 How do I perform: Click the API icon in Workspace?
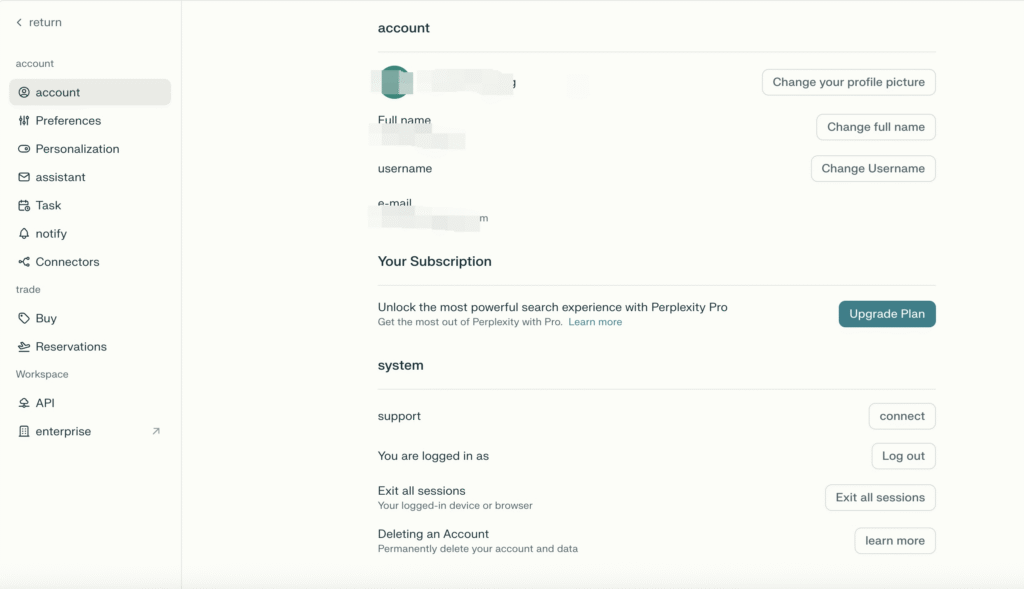pyautogui.click(x=24, y=403)
